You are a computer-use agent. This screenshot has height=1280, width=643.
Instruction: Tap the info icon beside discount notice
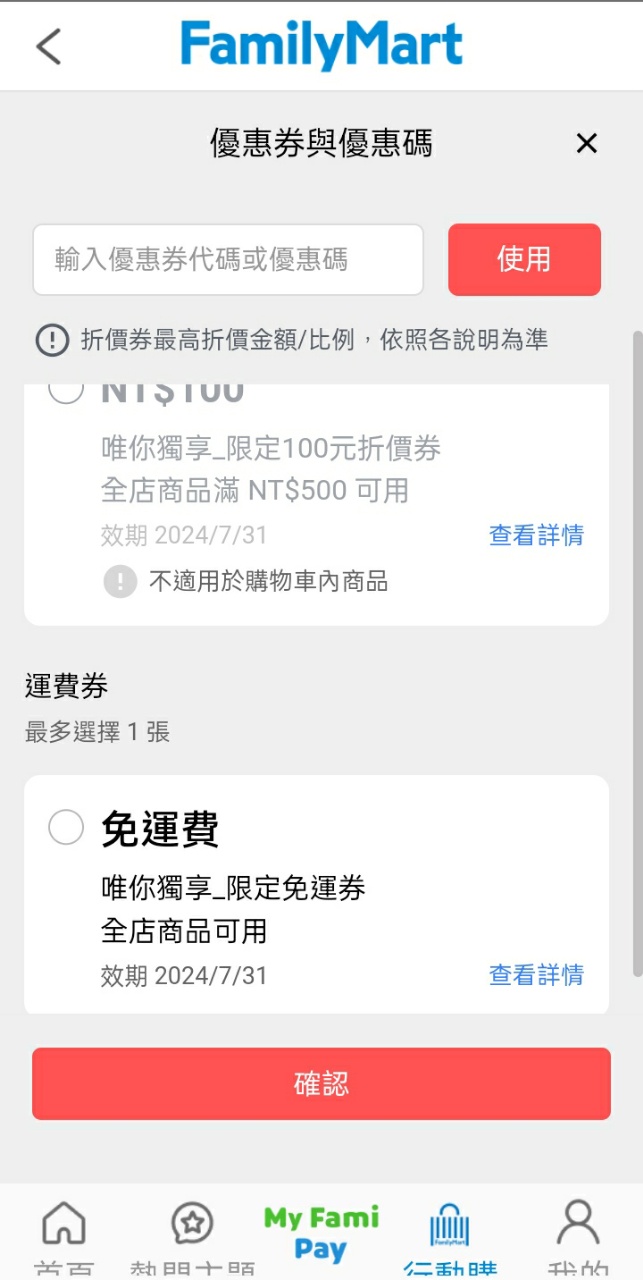click(52, 340)
